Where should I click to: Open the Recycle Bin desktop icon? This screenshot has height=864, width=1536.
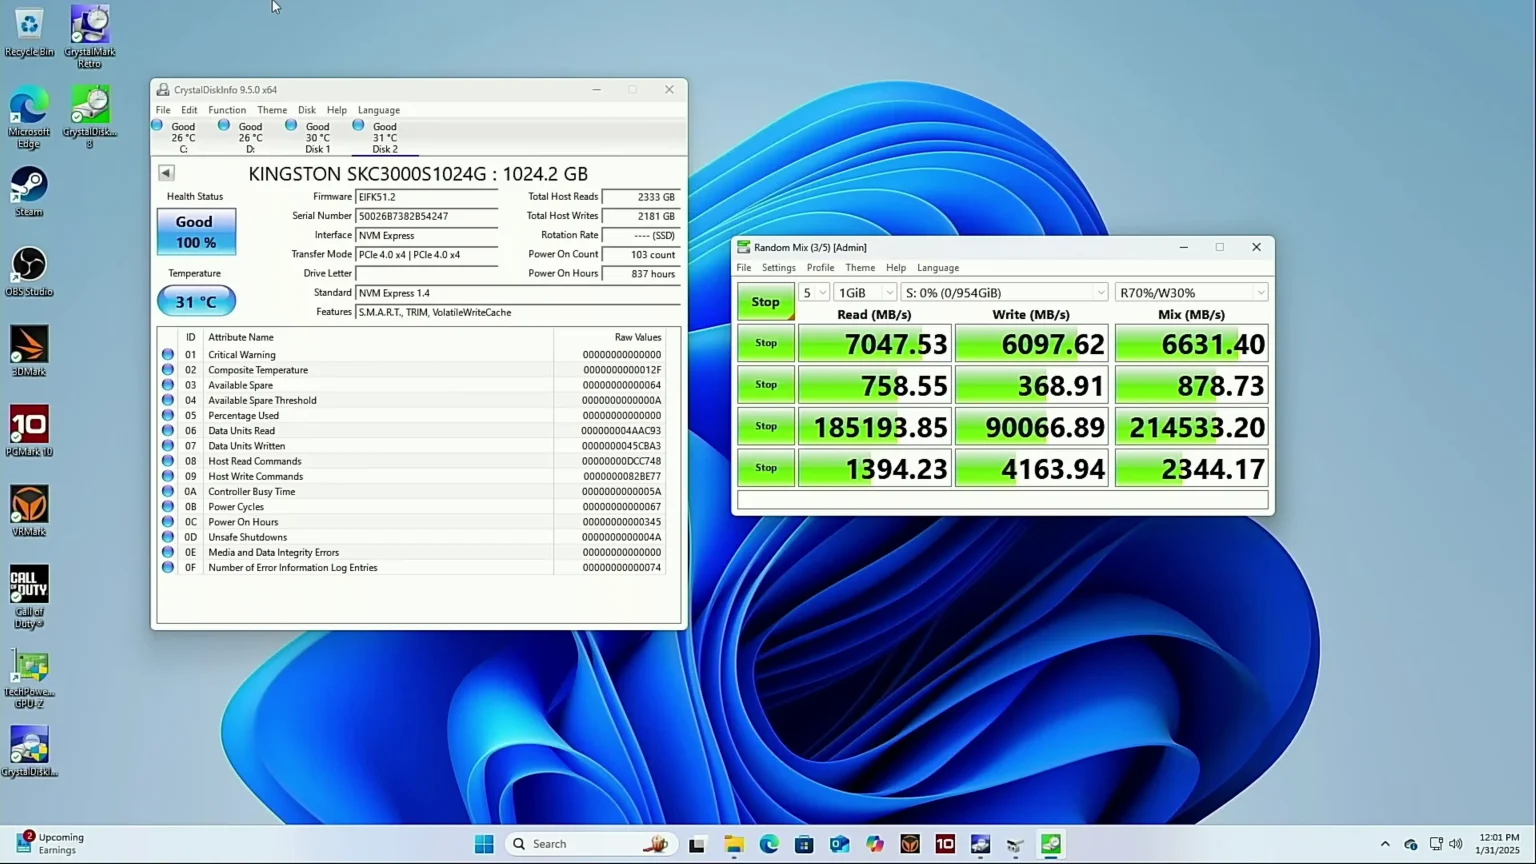click(29, 31)
